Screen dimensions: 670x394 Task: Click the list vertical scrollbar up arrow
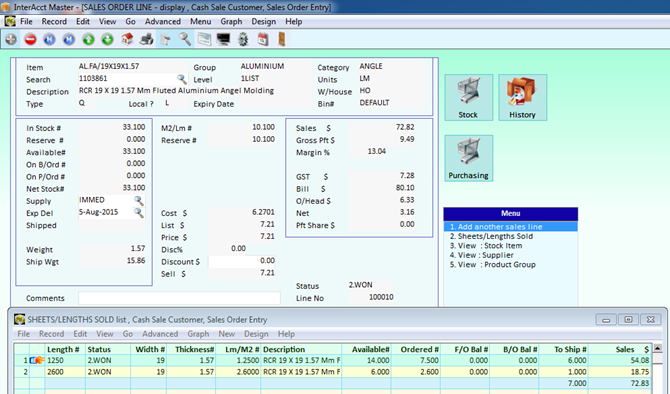pos(658,349)
